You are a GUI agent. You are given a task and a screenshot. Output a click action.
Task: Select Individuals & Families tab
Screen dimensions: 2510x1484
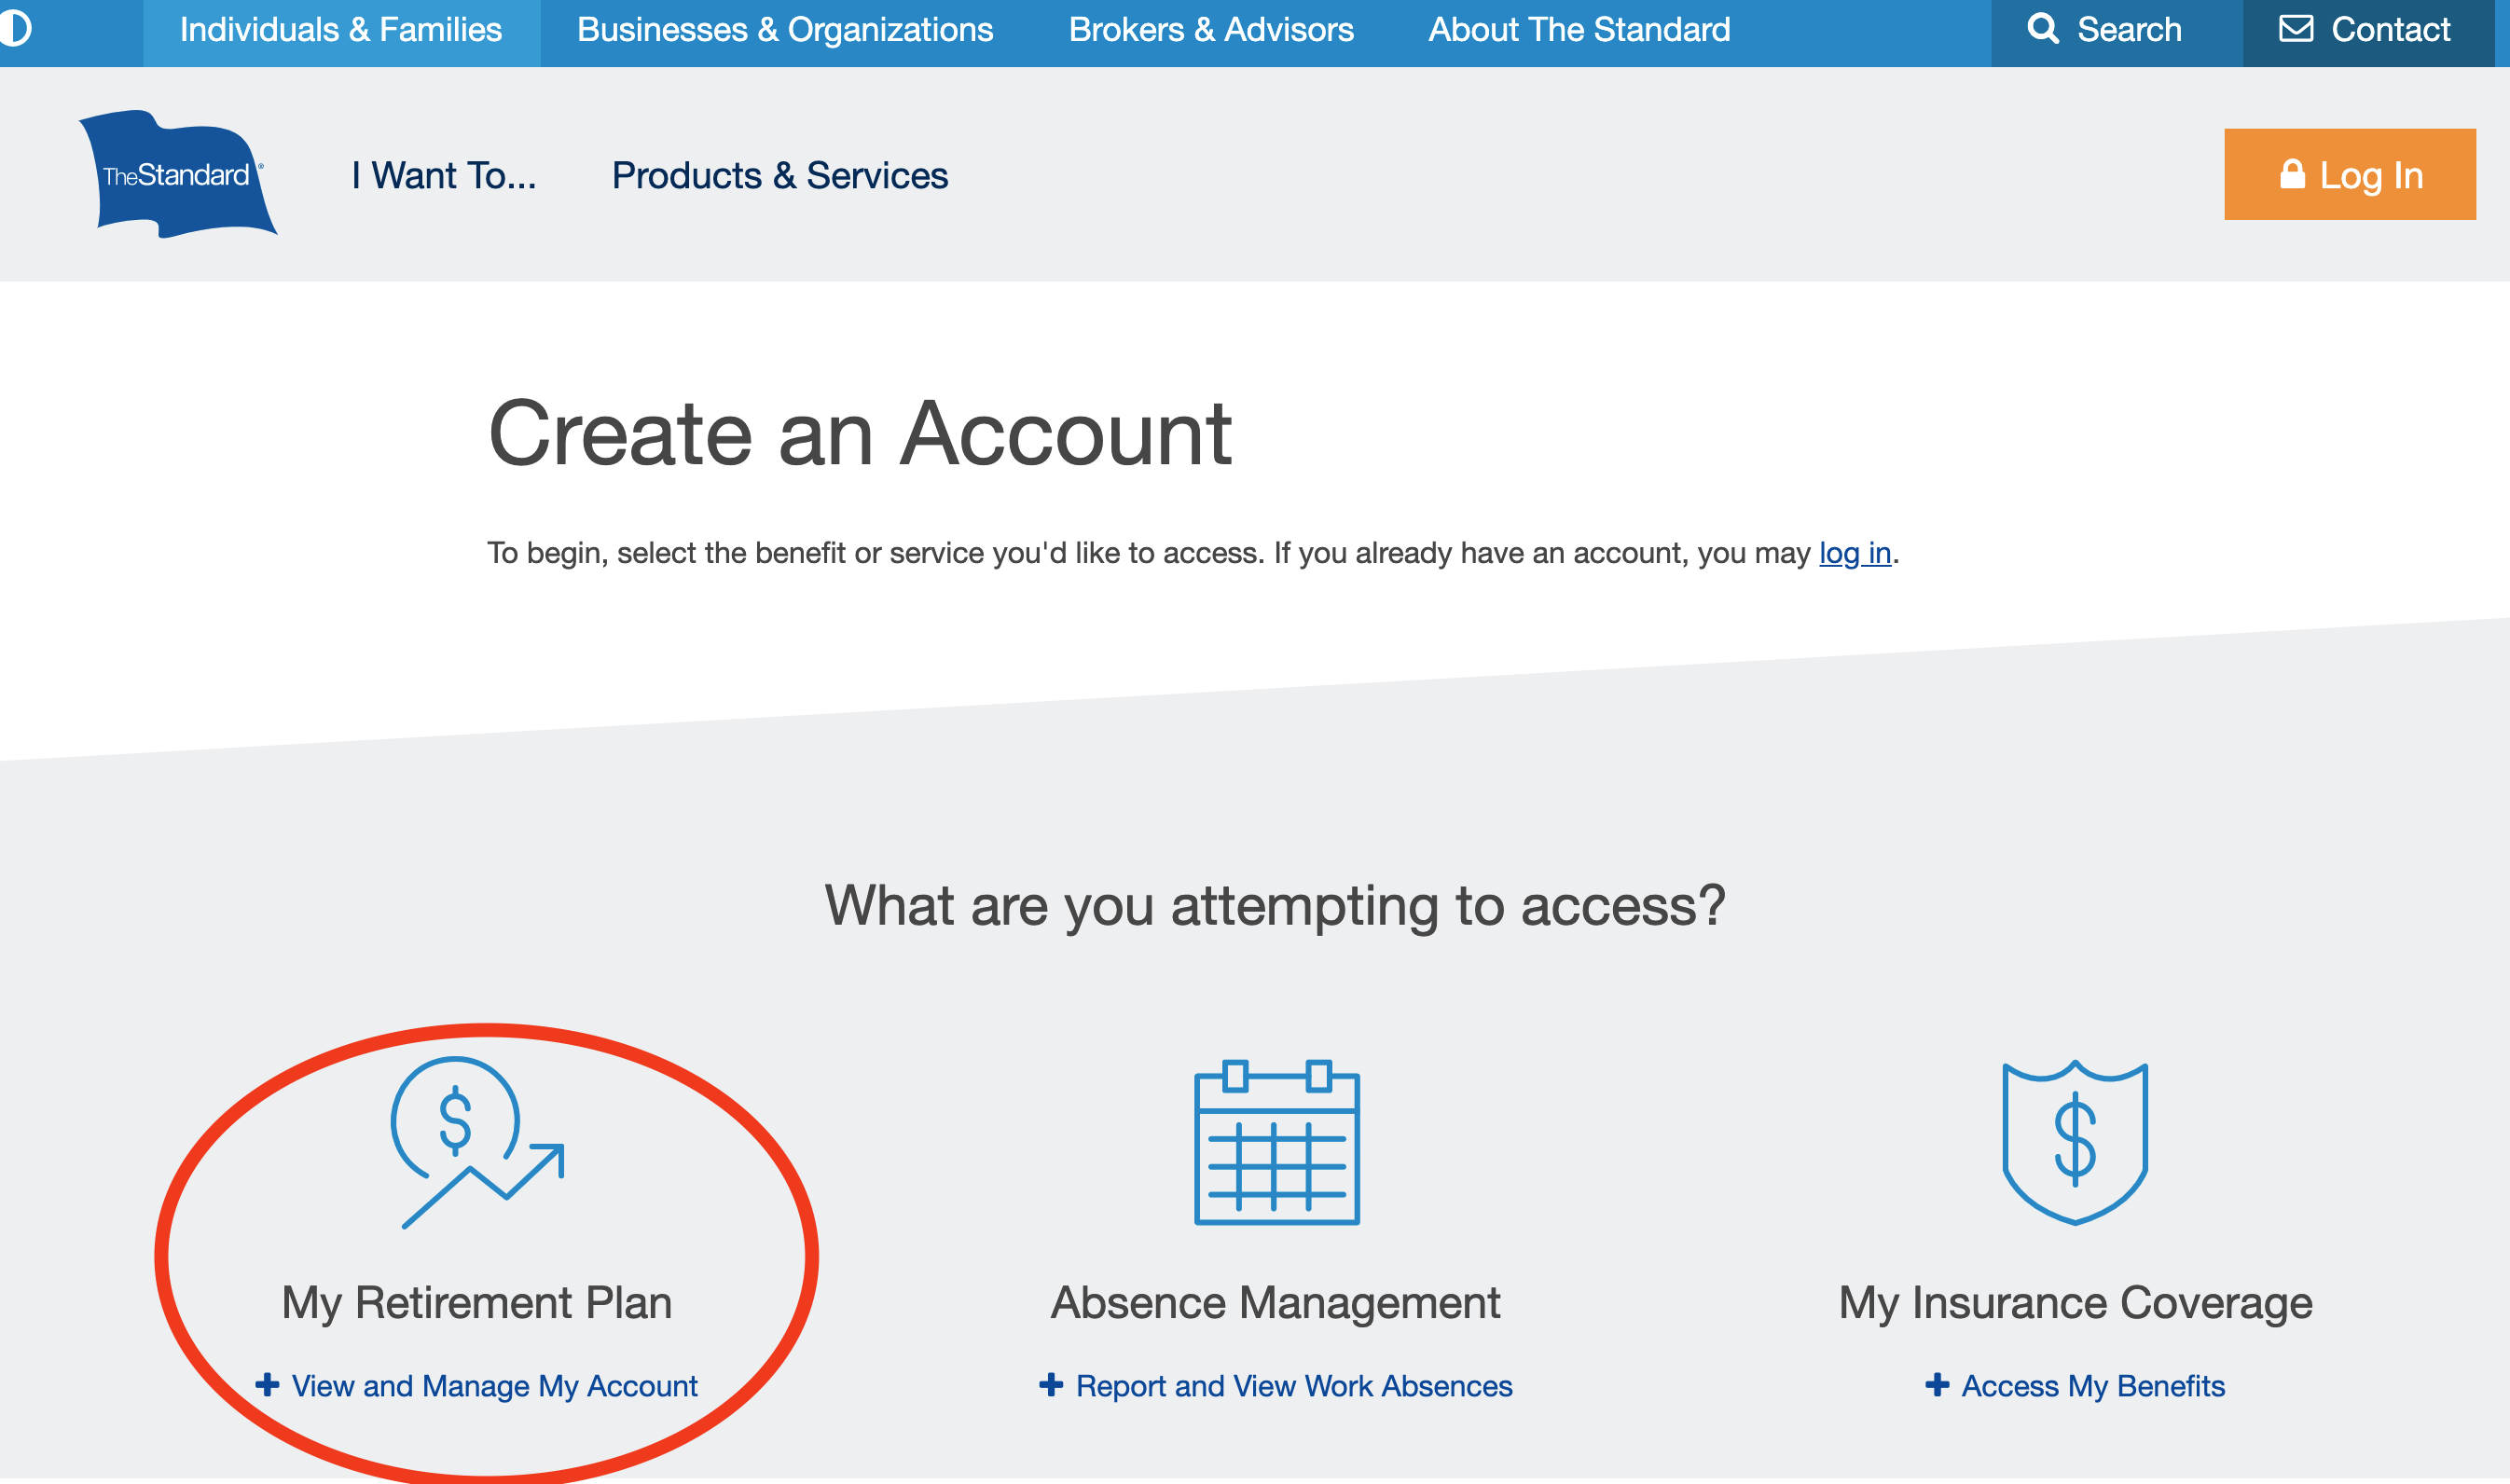(341, 30)
